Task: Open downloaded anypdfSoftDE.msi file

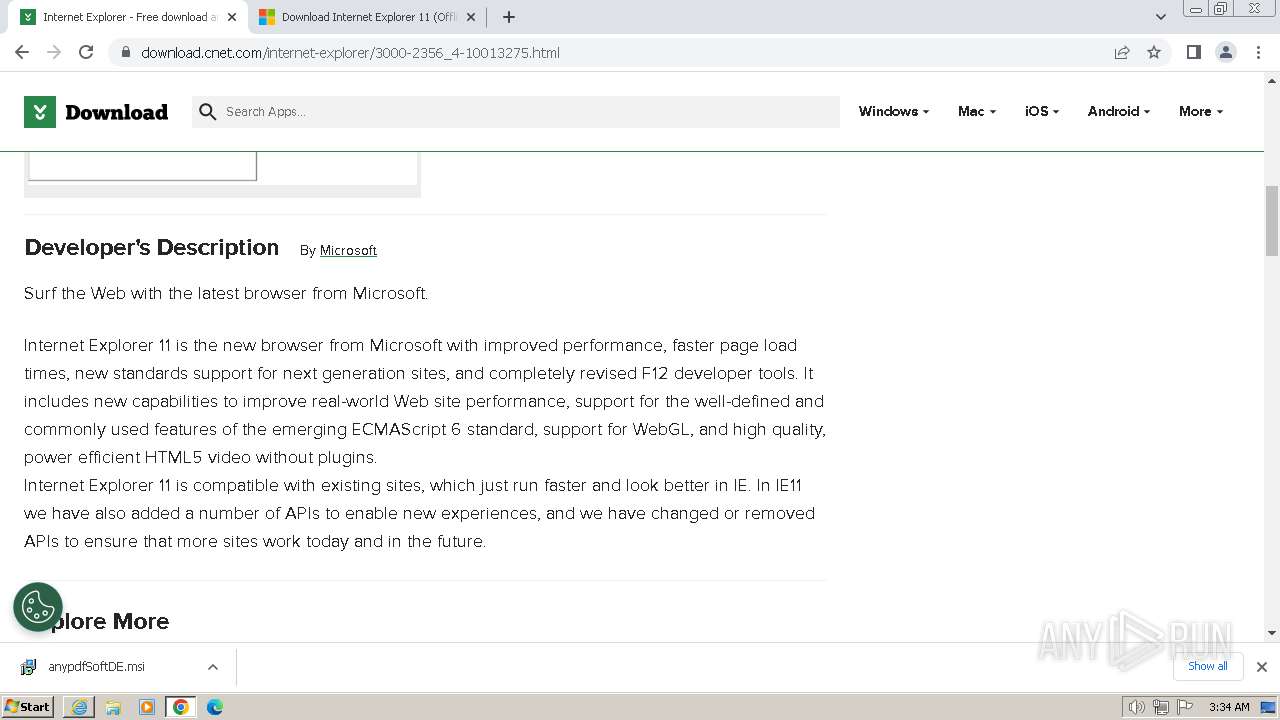Action: (x=96, y=667)
